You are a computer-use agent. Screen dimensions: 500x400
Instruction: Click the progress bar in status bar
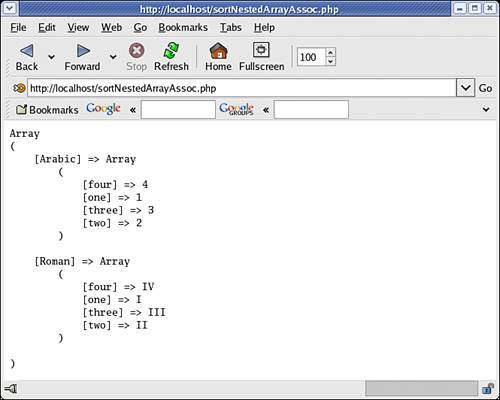pyautogui.click(x=422, y=389)
